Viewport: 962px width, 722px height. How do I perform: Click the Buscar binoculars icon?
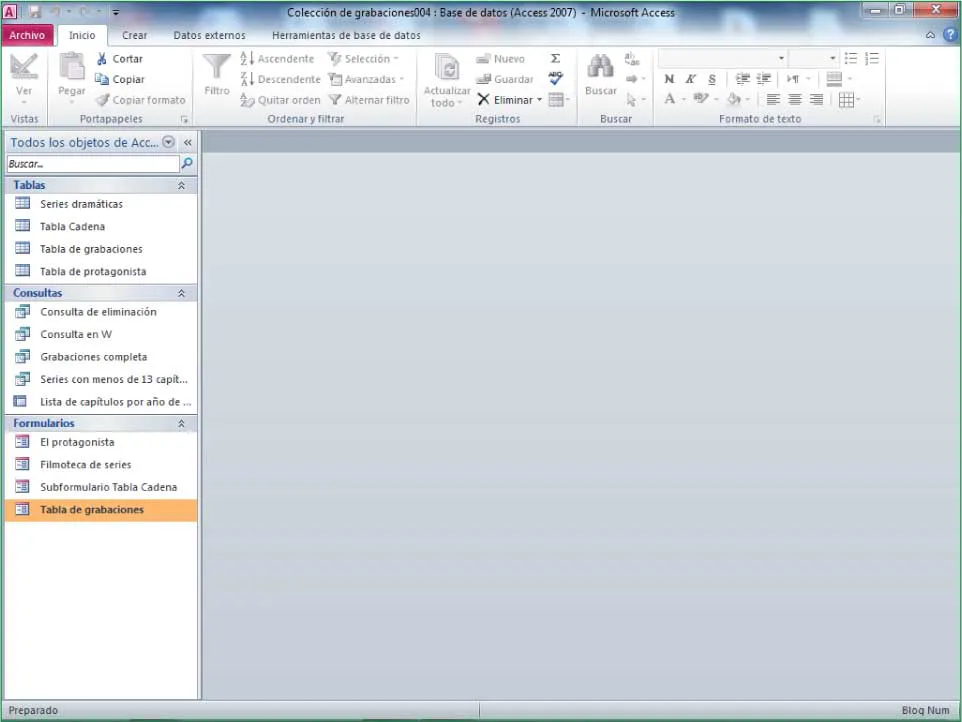(x=600, y=67)
